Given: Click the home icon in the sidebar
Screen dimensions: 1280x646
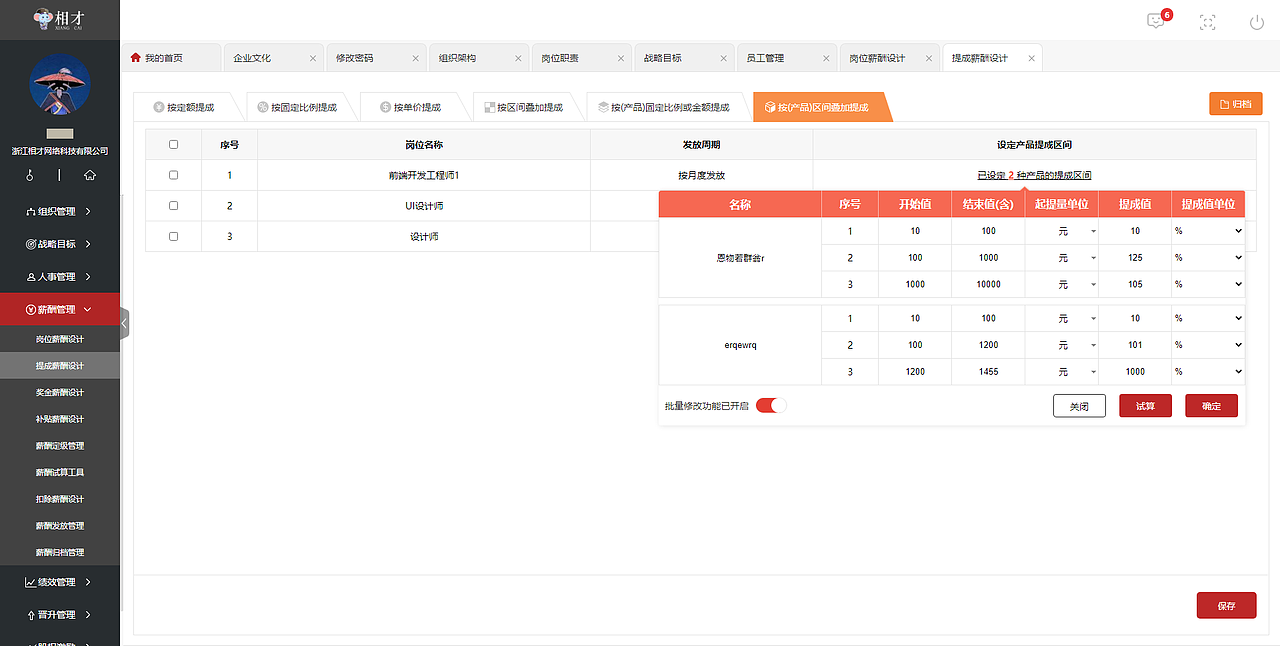Looking at the screenshot, I should pos(89,175).
